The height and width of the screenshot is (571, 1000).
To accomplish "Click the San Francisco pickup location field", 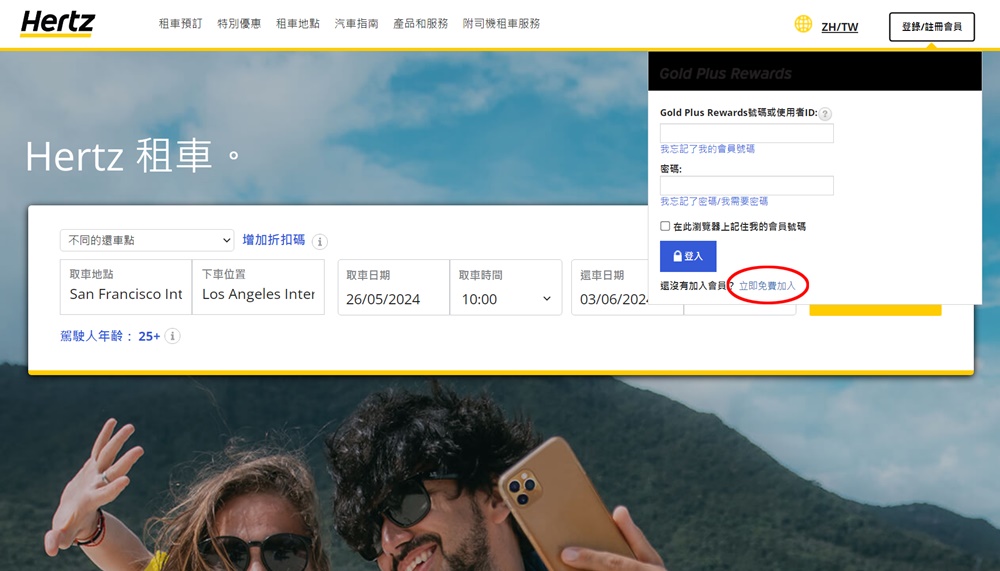I will 126,287.
